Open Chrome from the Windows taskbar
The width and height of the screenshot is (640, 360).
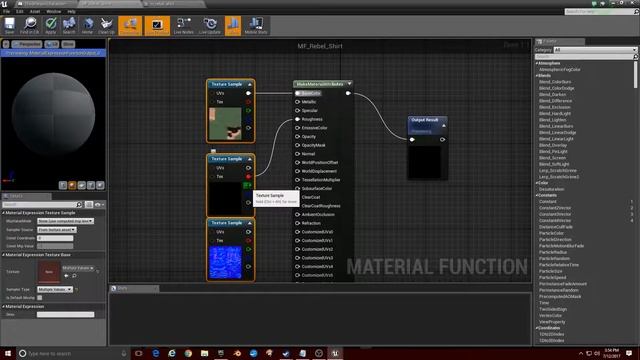pyautogui.click(x=188, y=353)
